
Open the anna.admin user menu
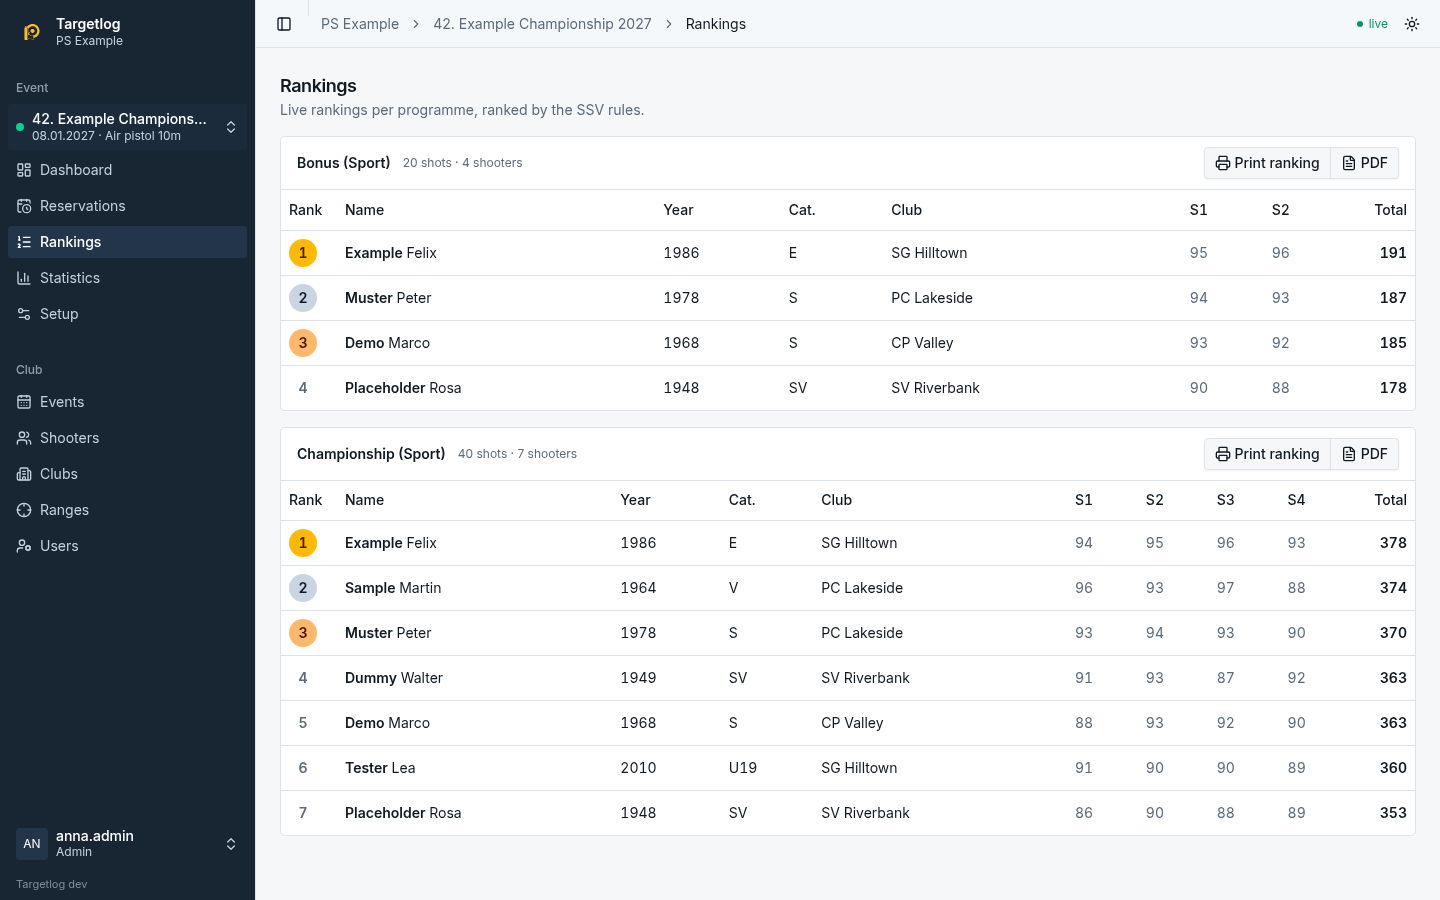[127, 843]
